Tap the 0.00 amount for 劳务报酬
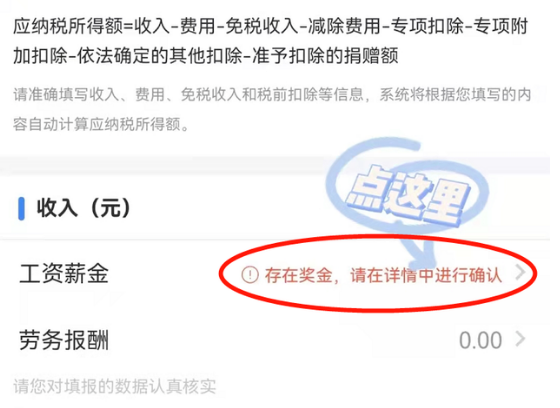 (480, 340)
